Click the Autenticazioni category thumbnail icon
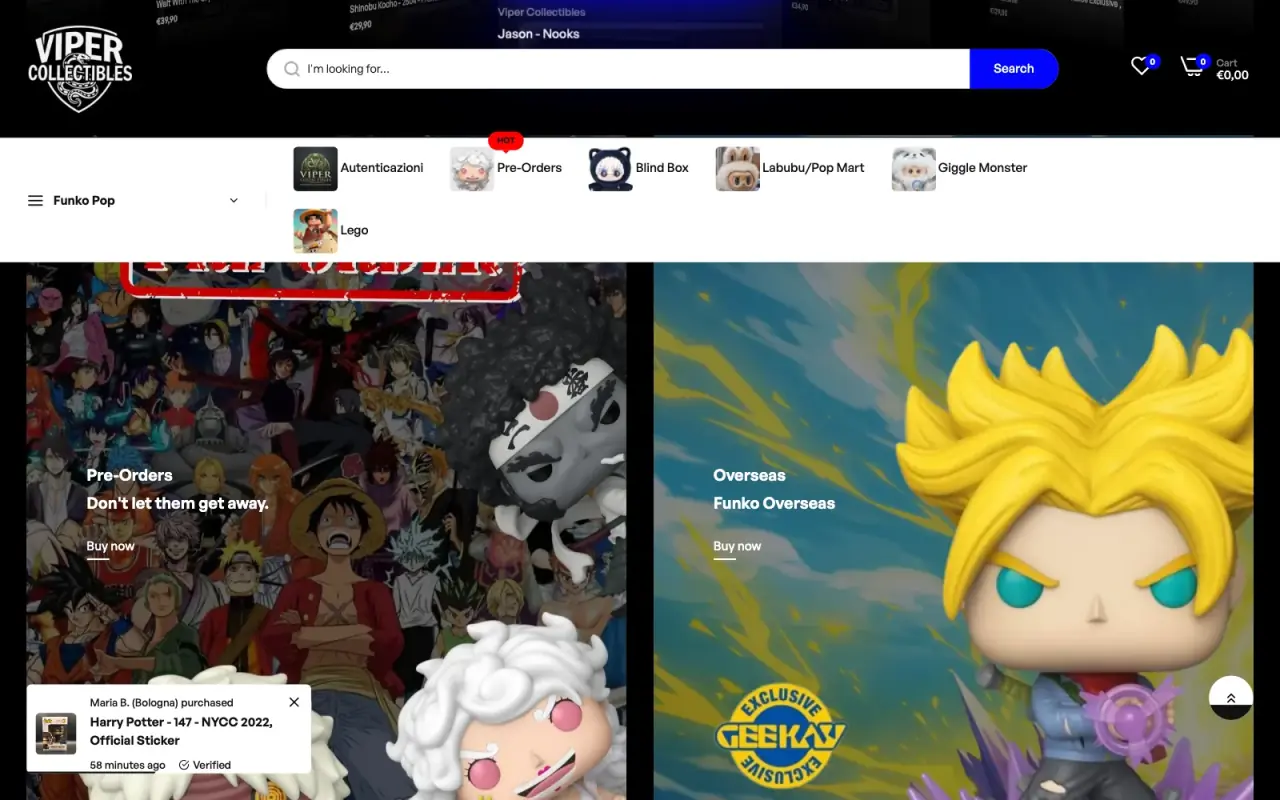Viewport: 1280px width, 800px height. click(315, 168)
